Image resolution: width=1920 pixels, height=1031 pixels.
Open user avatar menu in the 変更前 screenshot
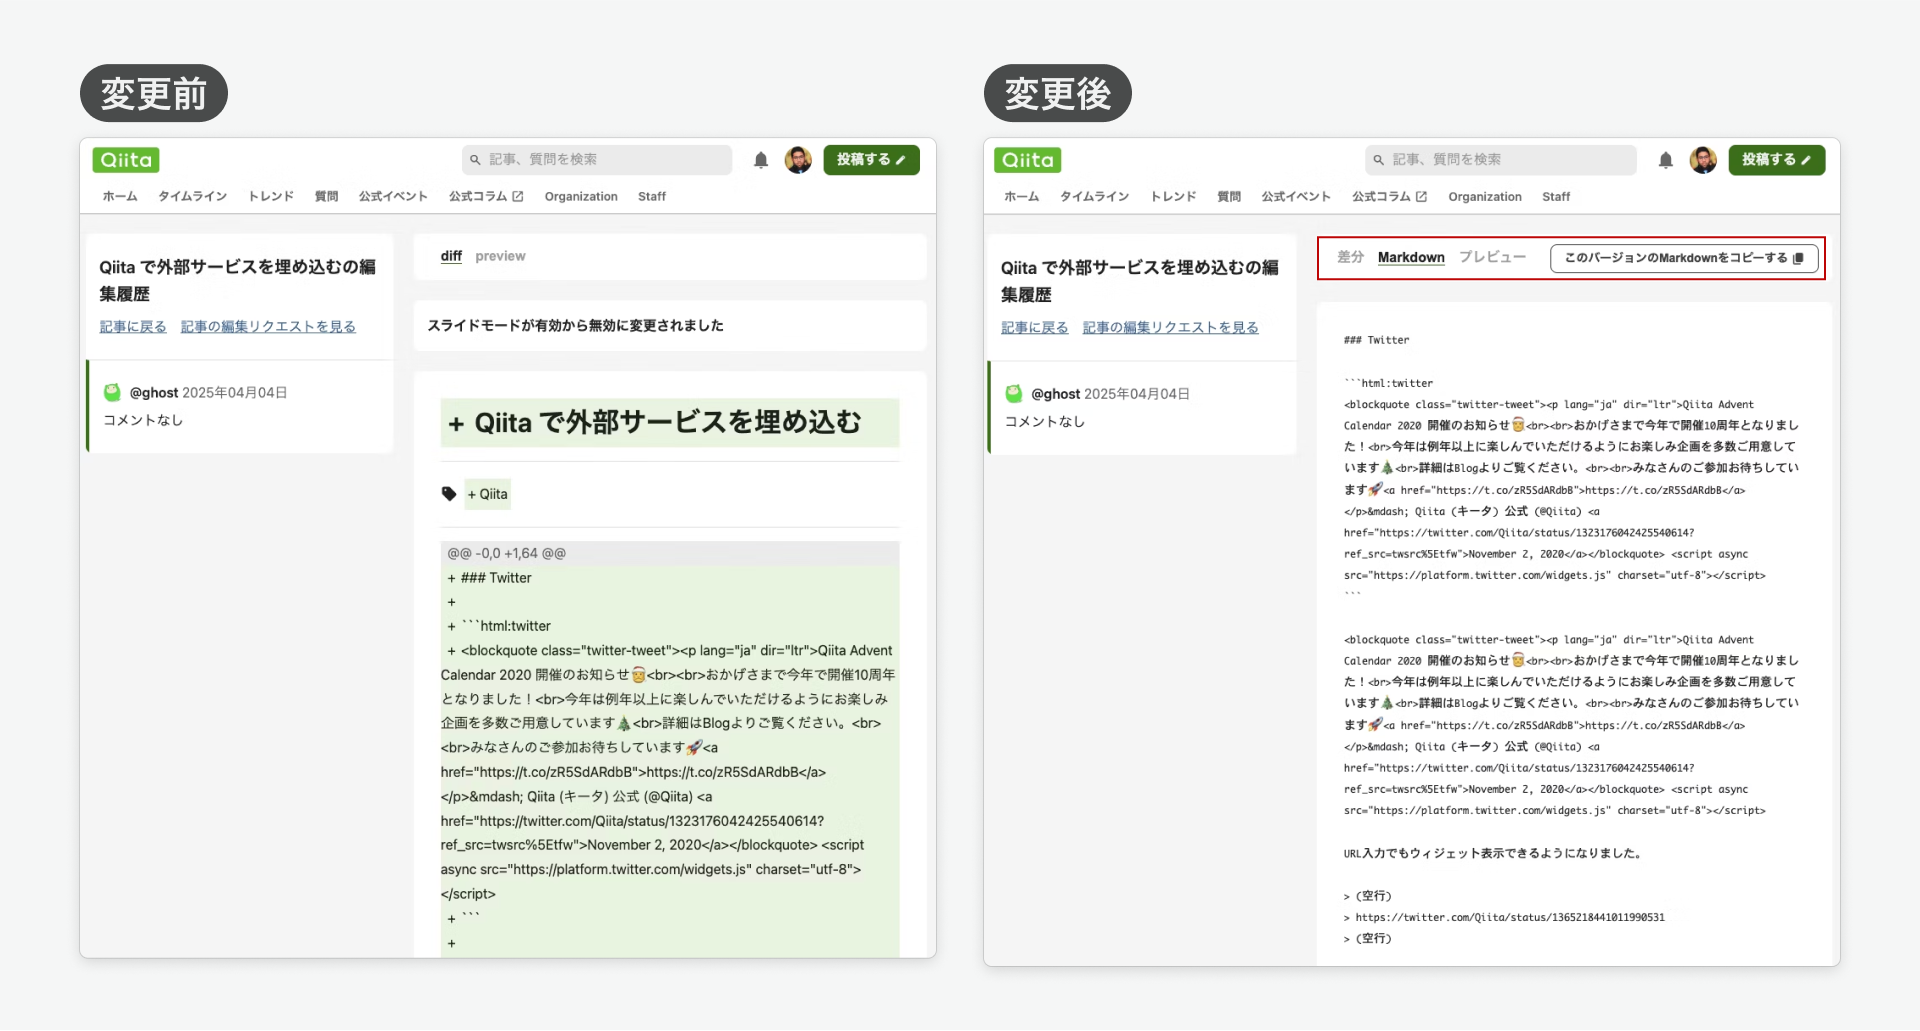[798, 160]
